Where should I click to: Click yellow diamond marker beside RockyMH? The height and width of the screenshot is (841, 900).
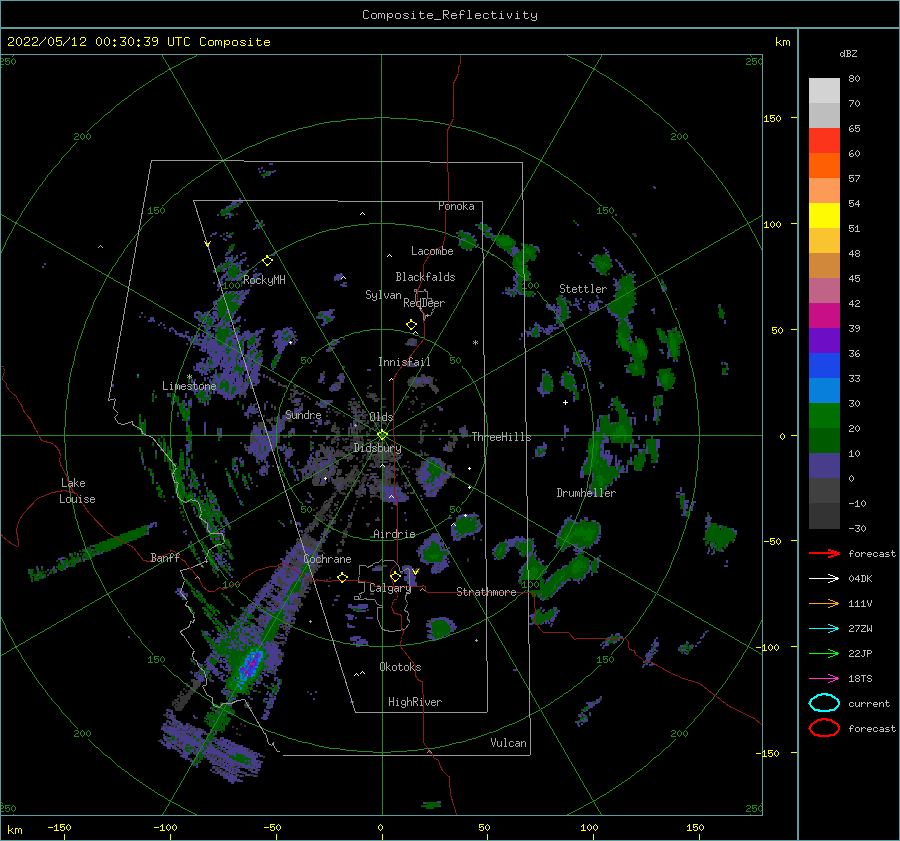pyautogui.click(x=267, y=261)
